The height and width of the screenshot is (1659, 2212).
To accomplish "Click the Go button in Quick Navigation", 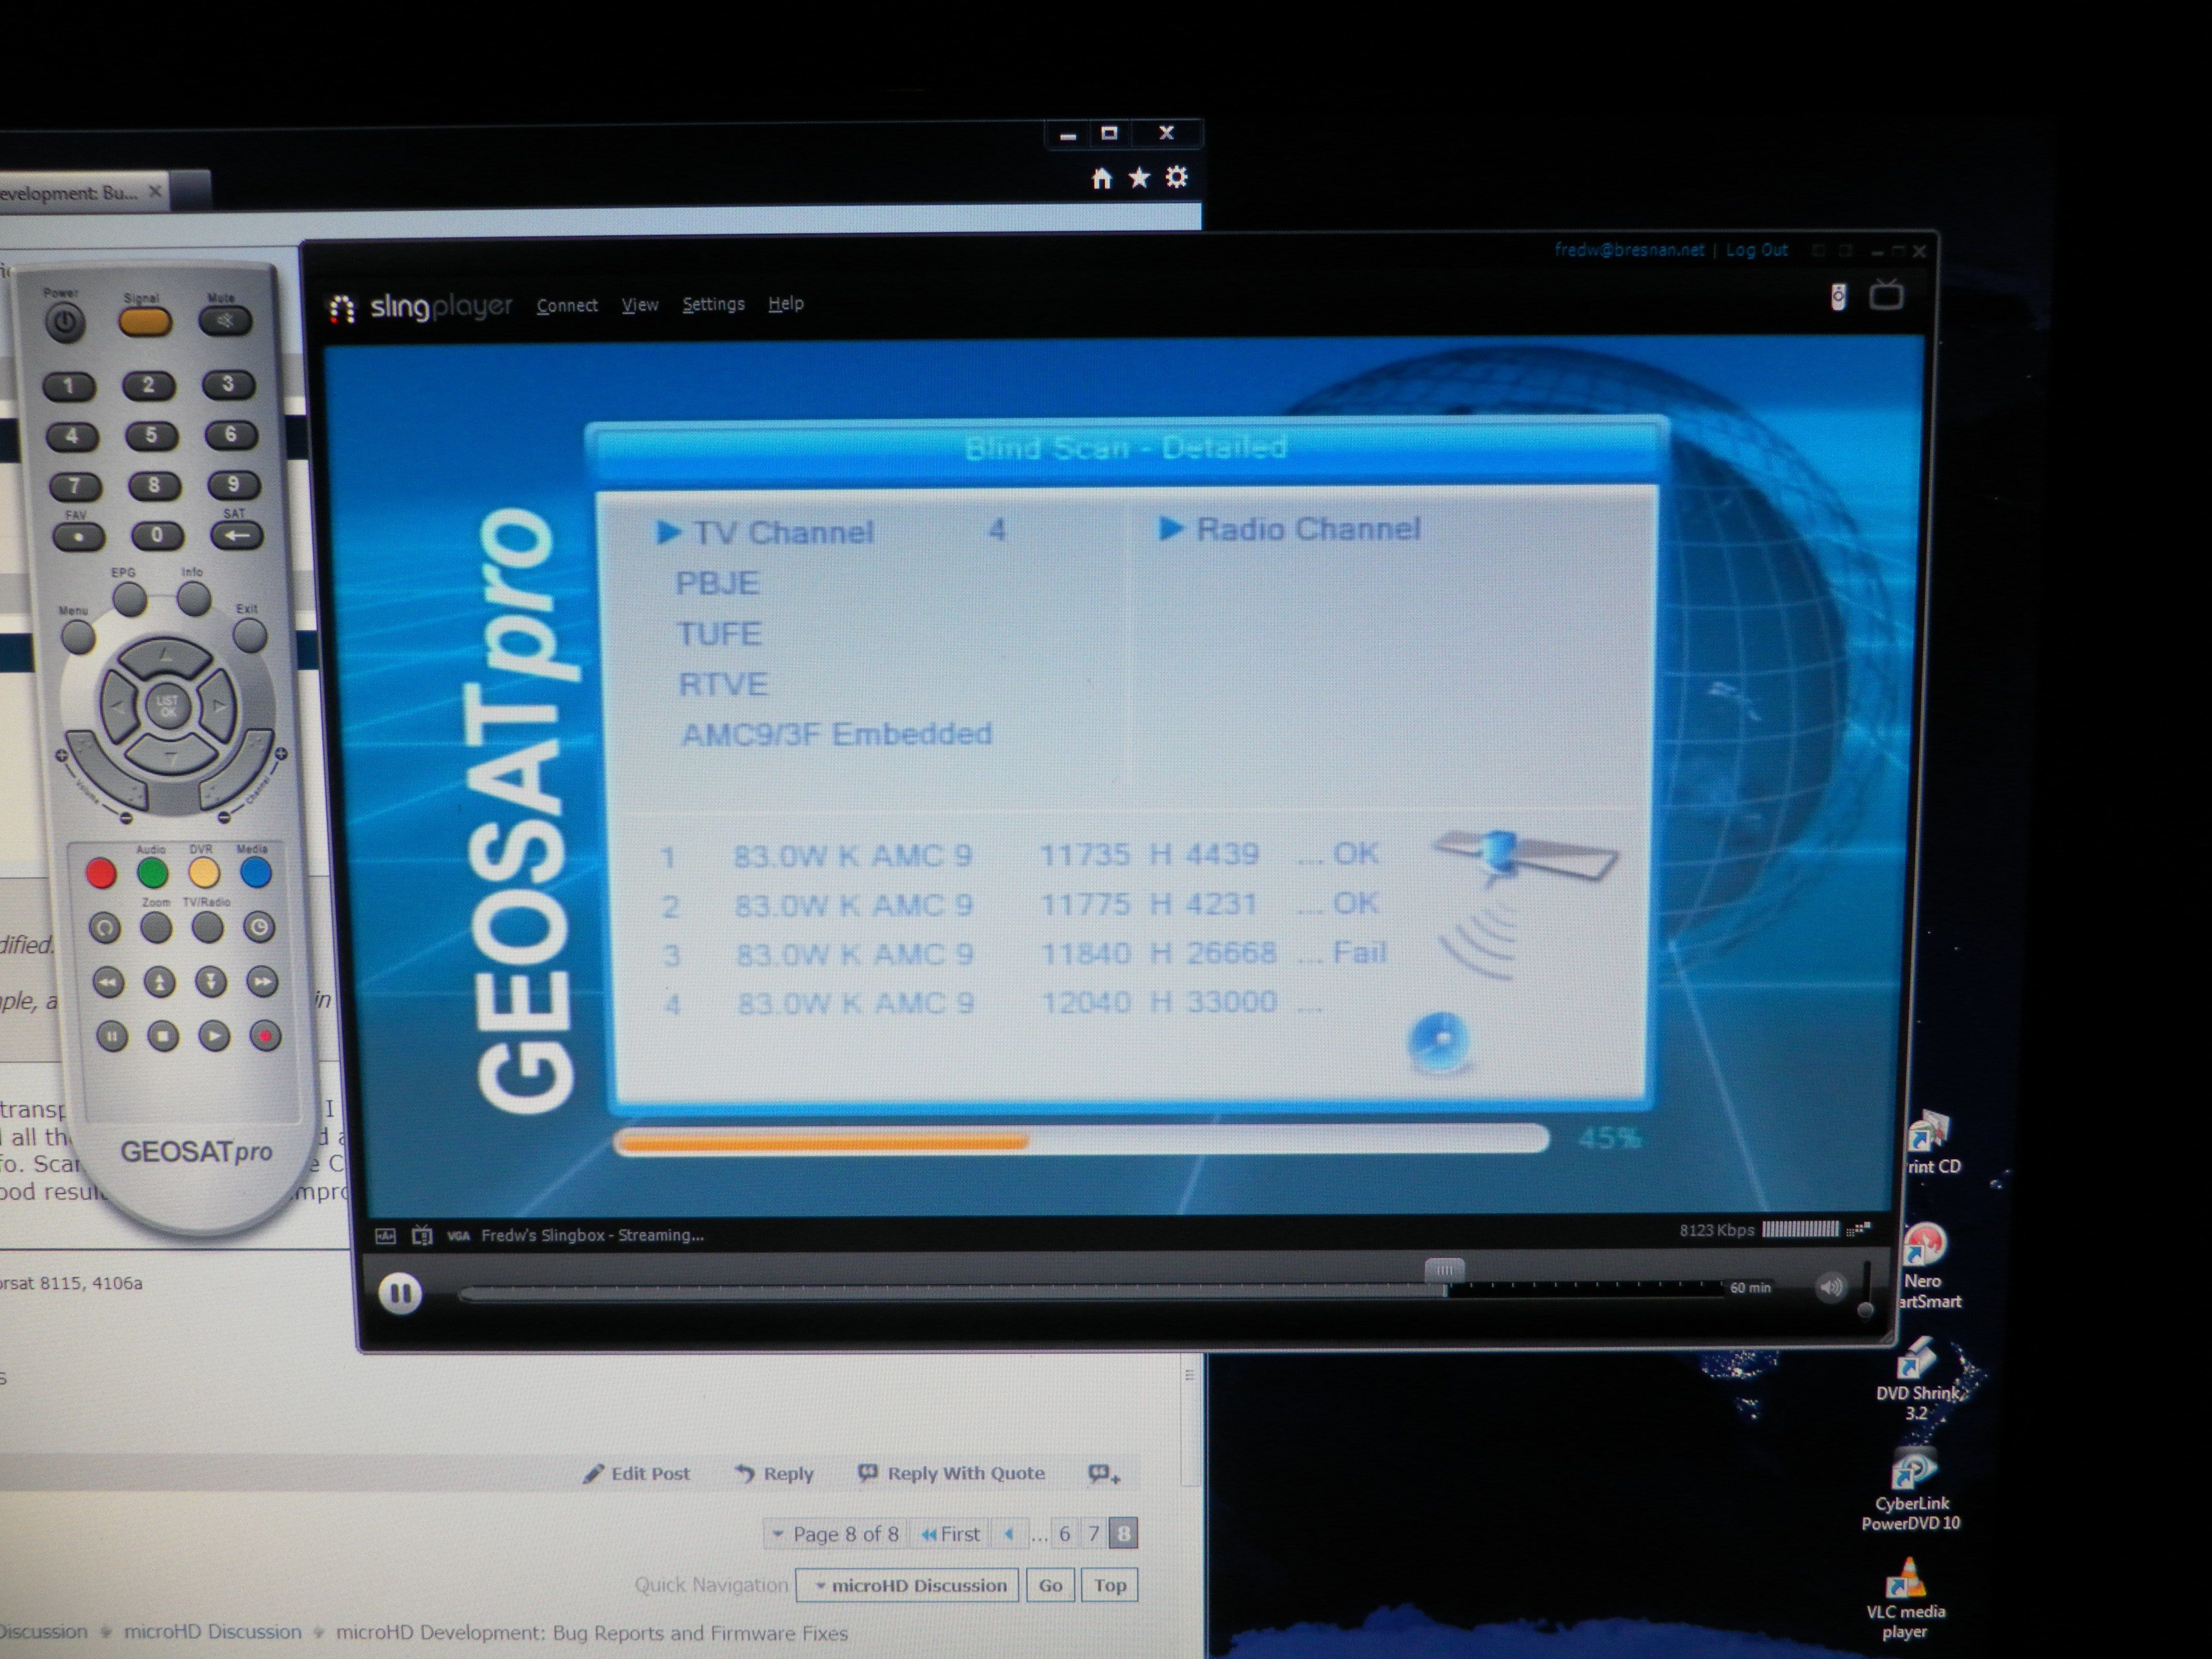I will click(1050, 1586).
